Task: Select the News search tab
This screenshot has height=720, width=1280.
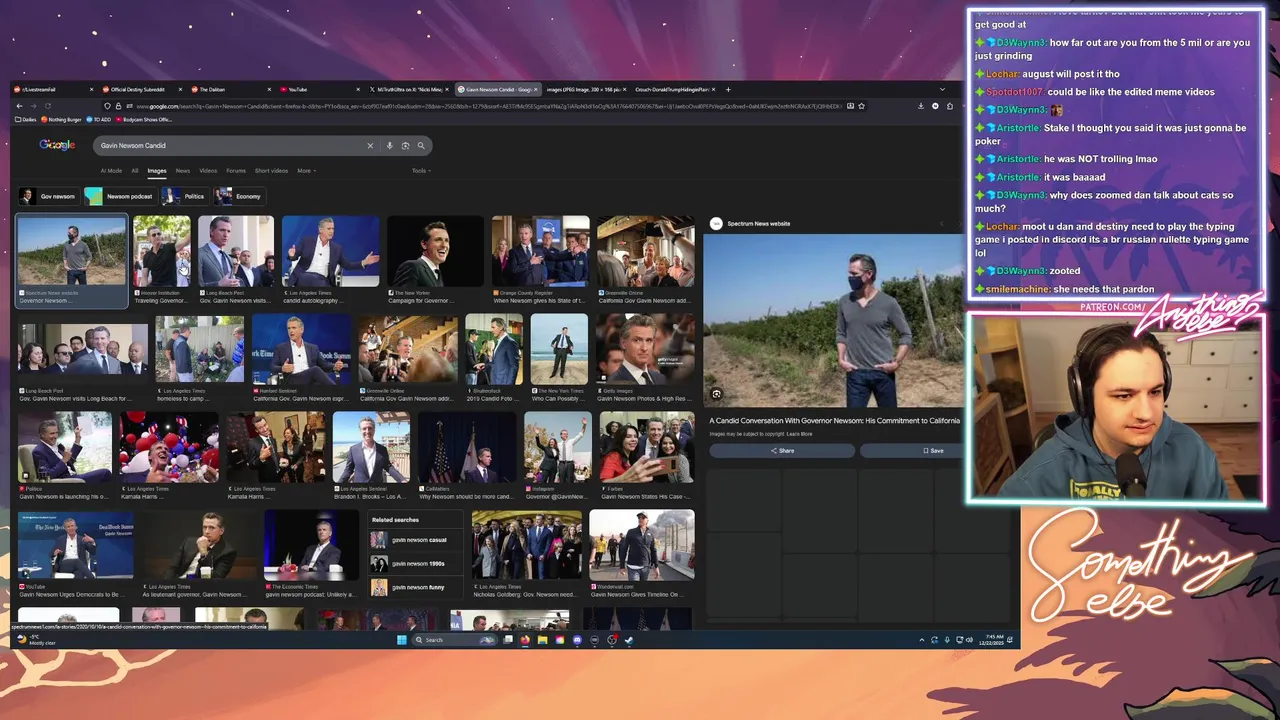Action: click(x=183, y=171)
